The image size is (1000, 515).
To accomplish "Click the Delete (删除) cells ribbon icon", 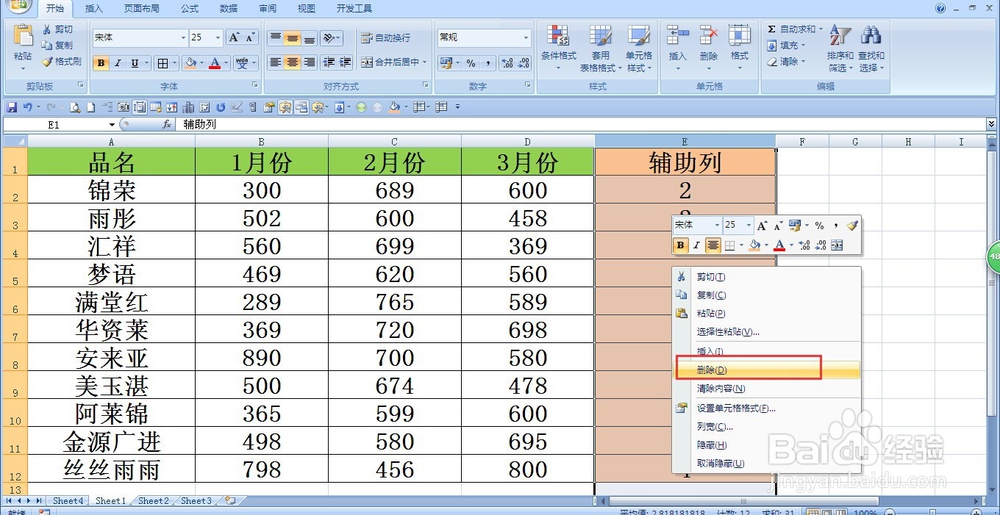I will click(x=709, y=35).
